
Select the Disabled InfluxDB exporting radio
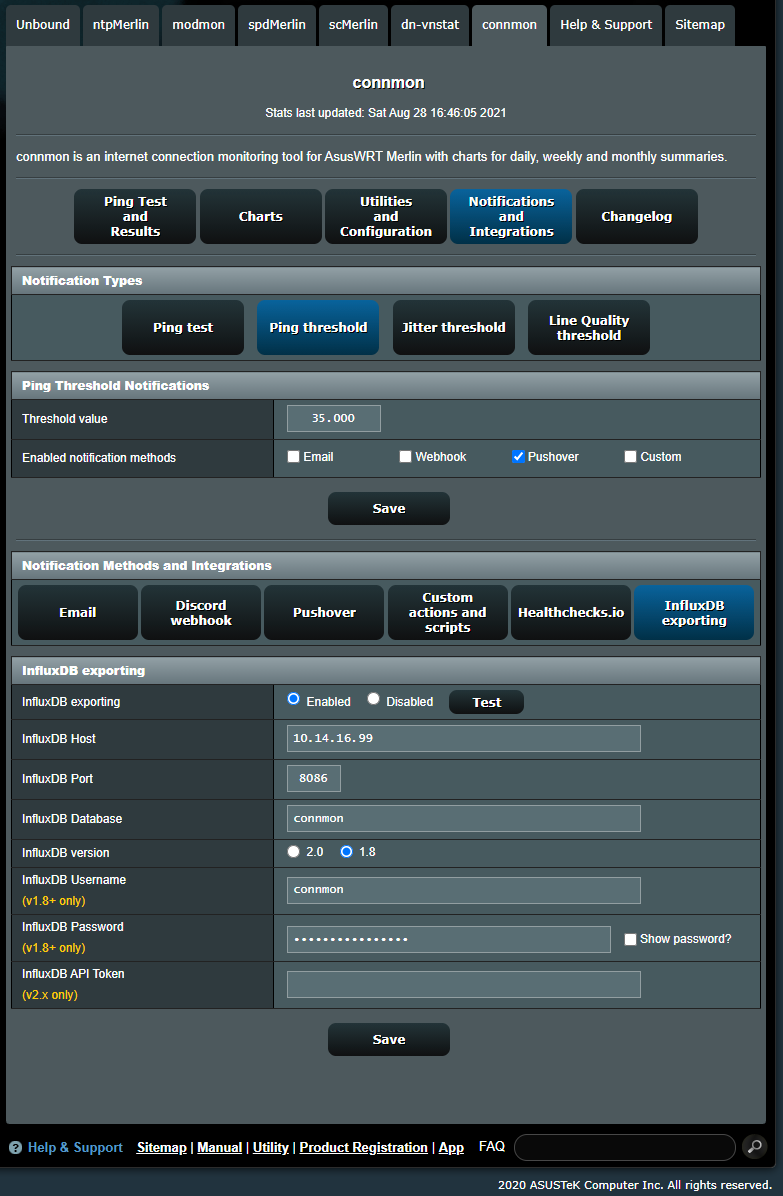click(373, 700)
